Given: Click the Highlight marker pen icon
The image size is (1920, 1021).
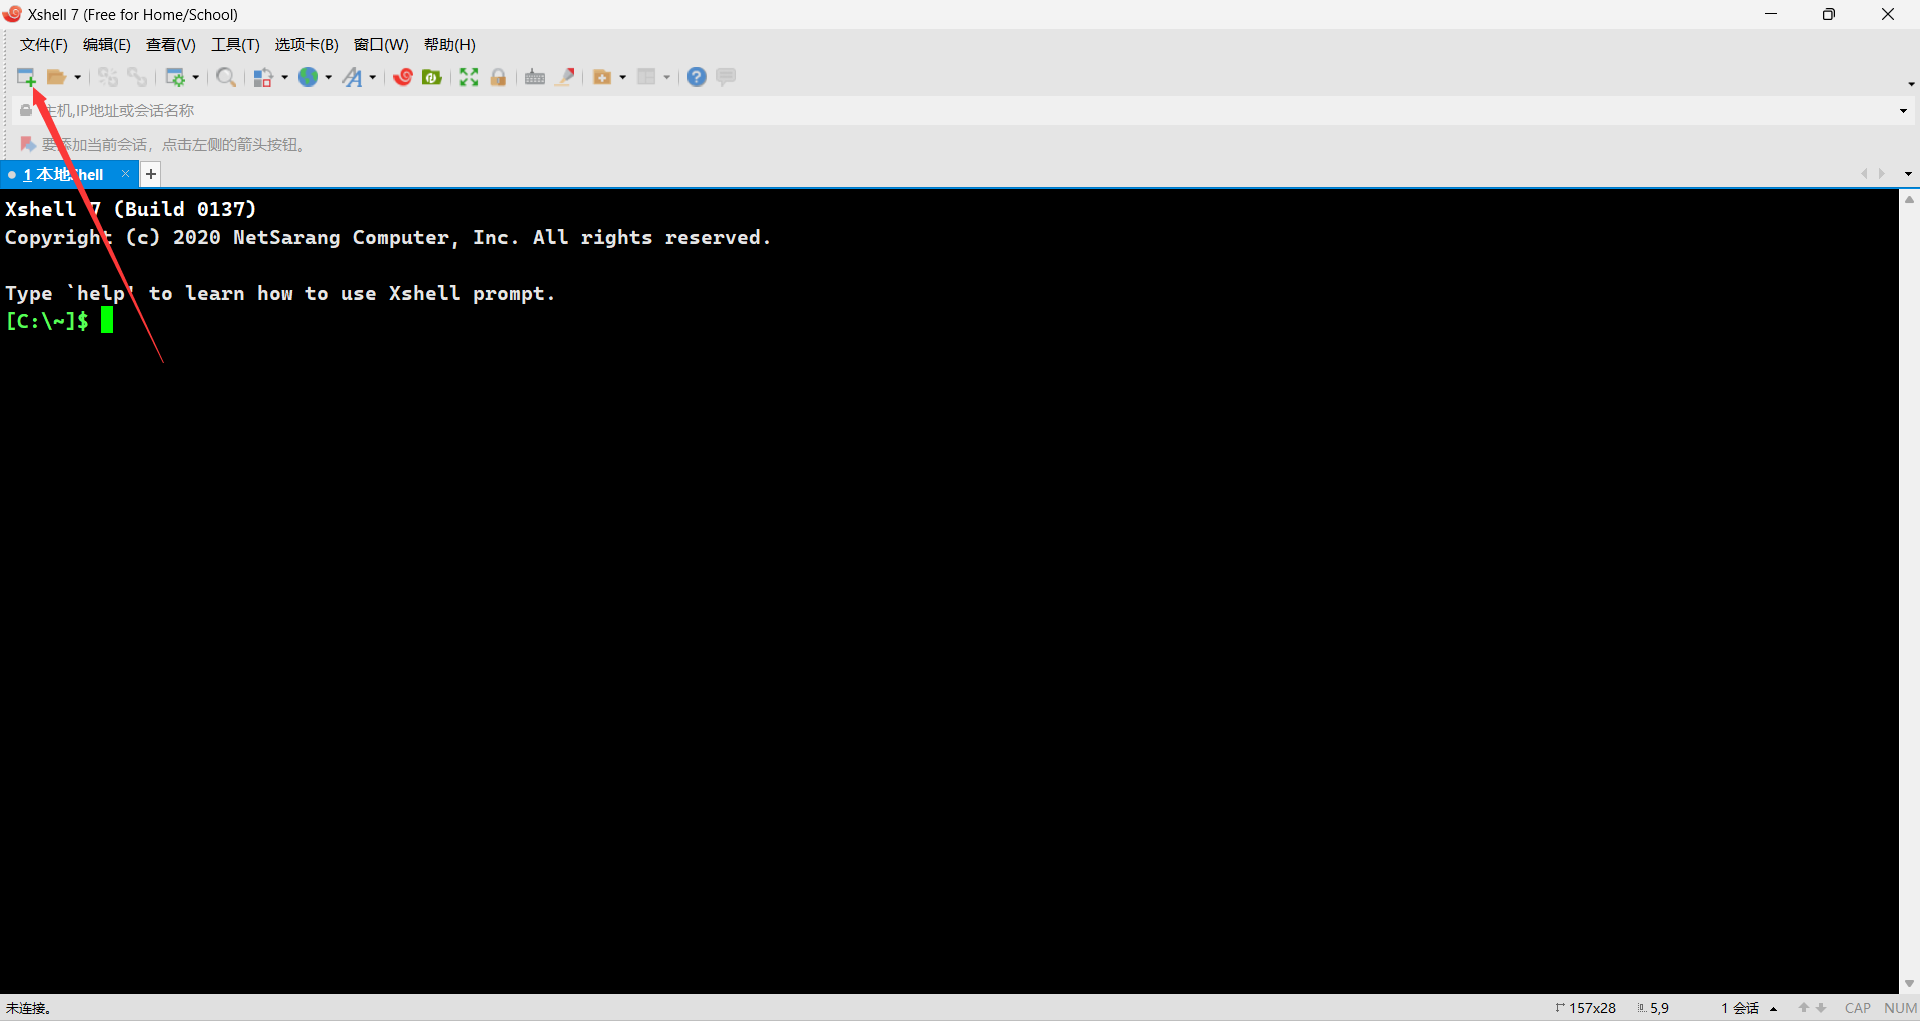Looking at the screenshot, I should [x=565, y=77].
